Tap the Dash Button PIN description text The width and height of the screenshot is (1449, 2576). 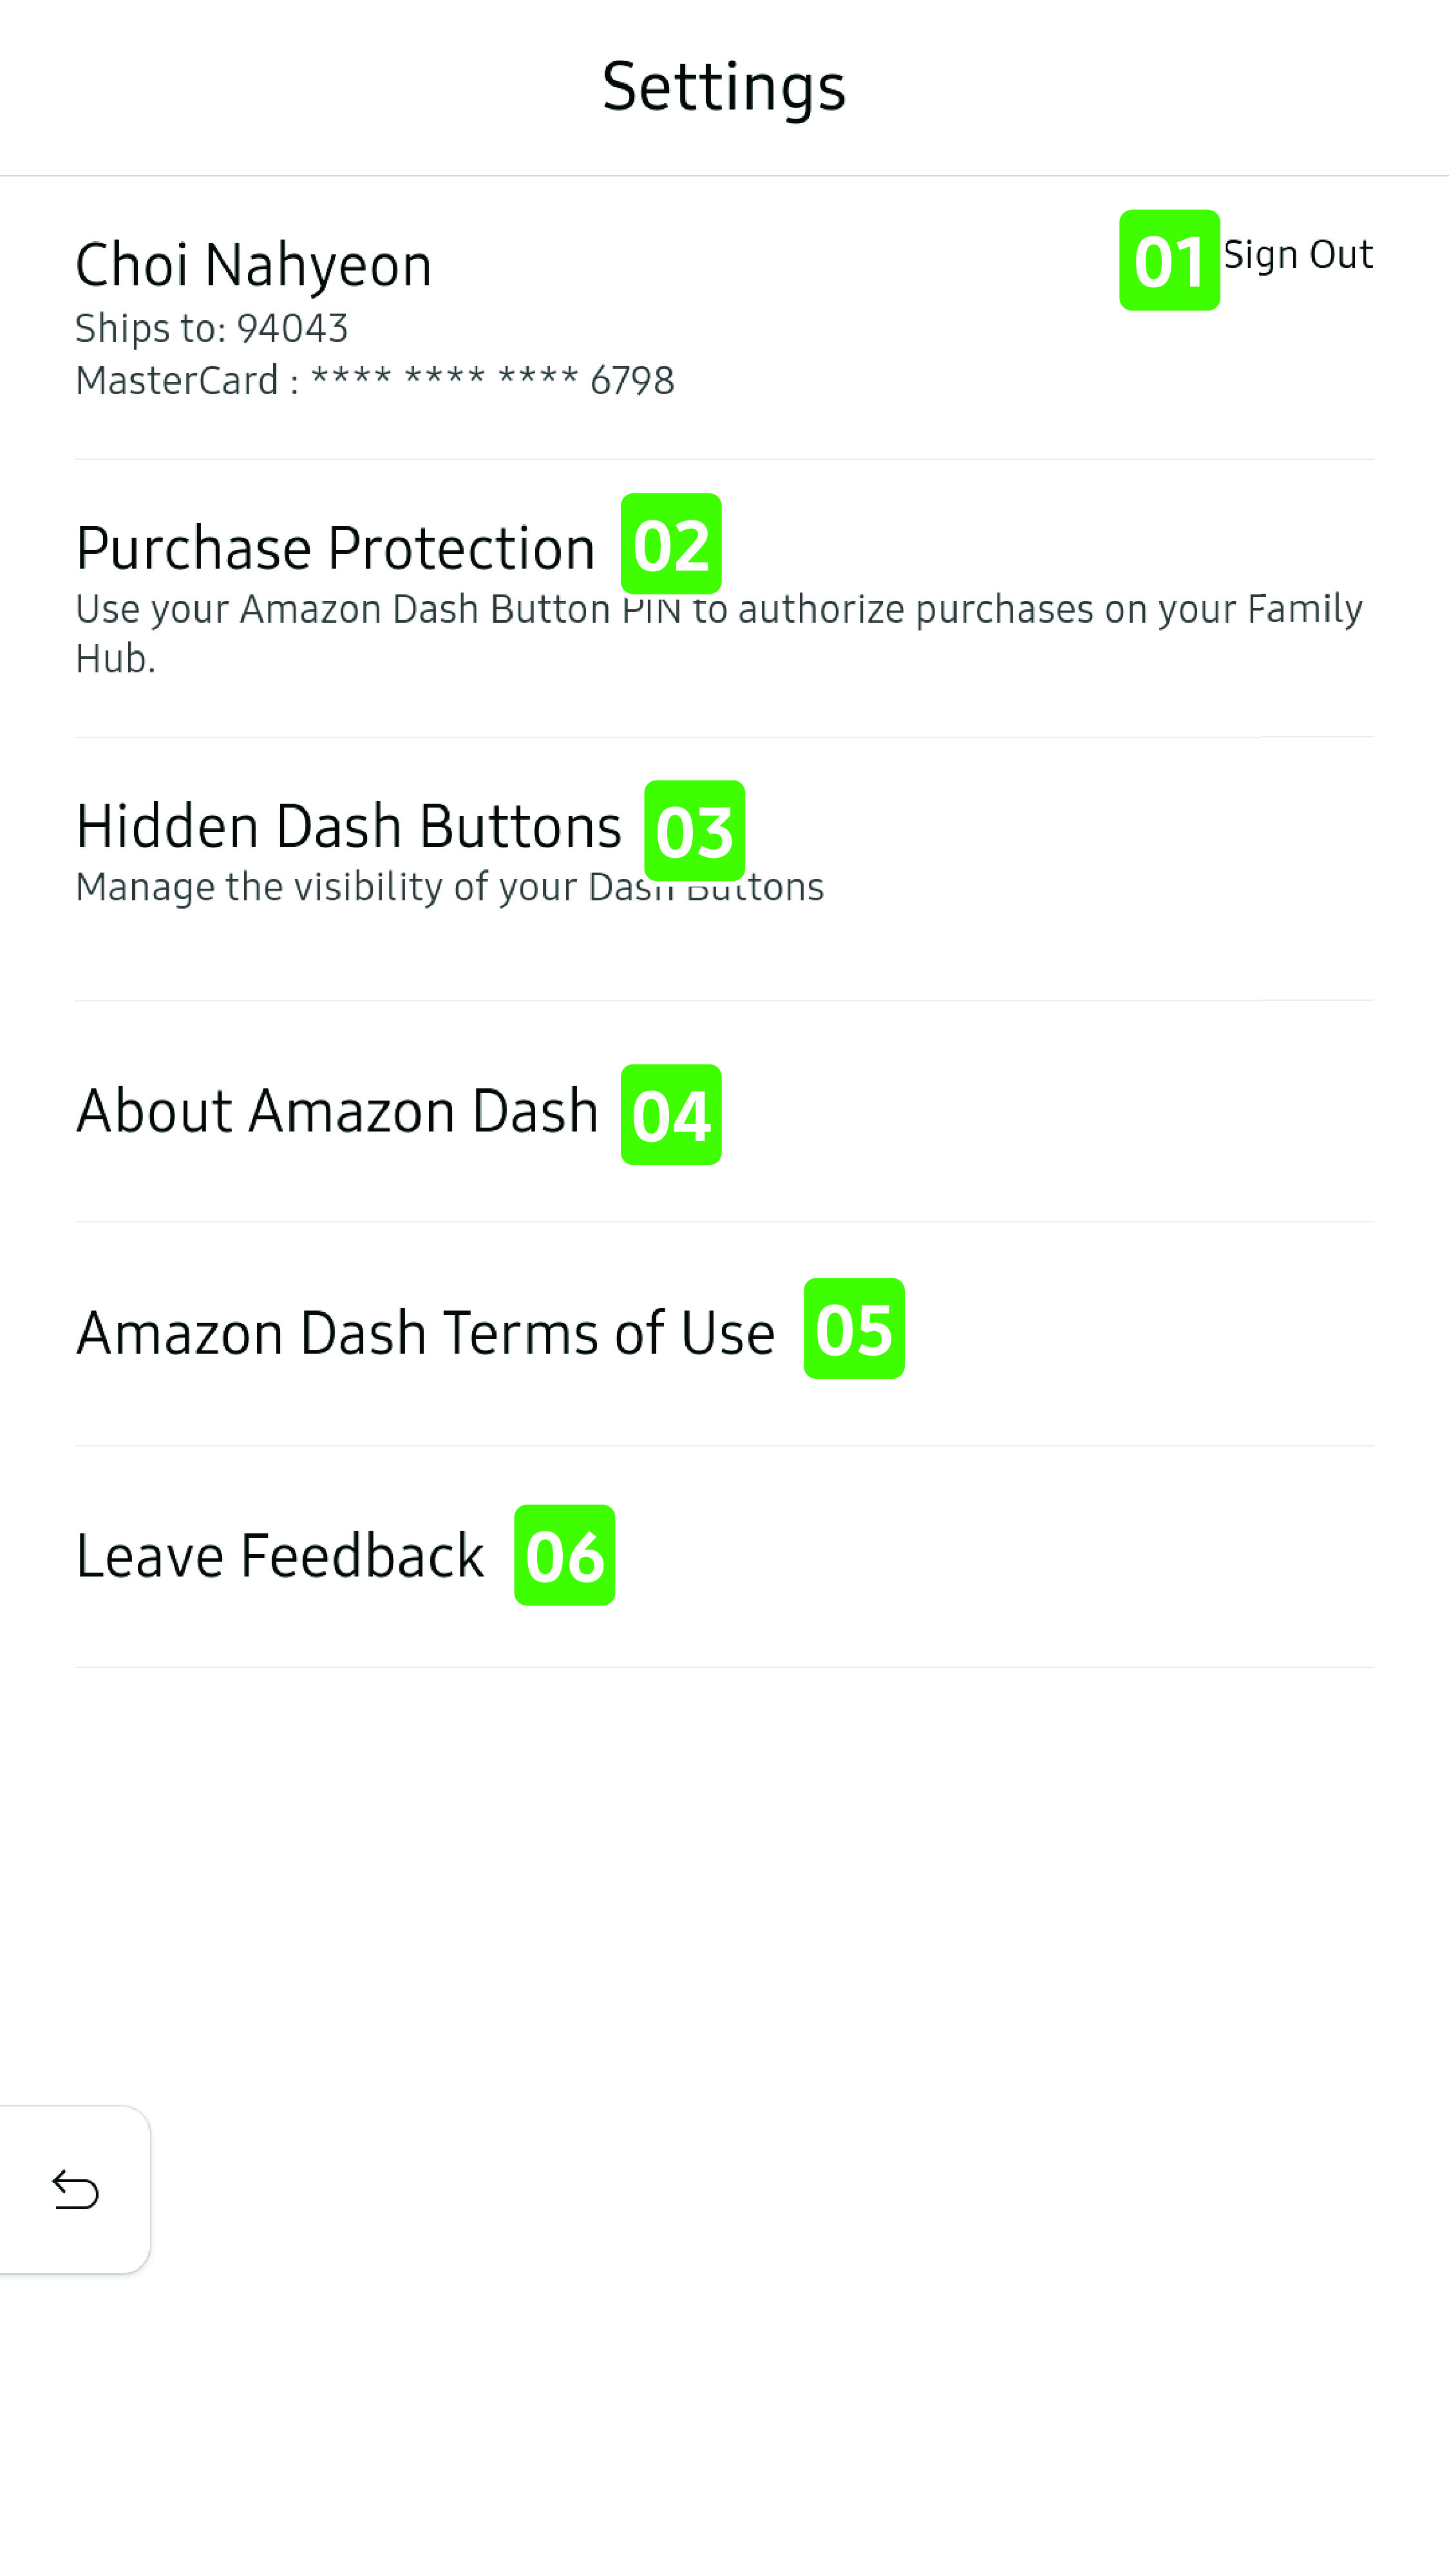[x=718, y=609]
